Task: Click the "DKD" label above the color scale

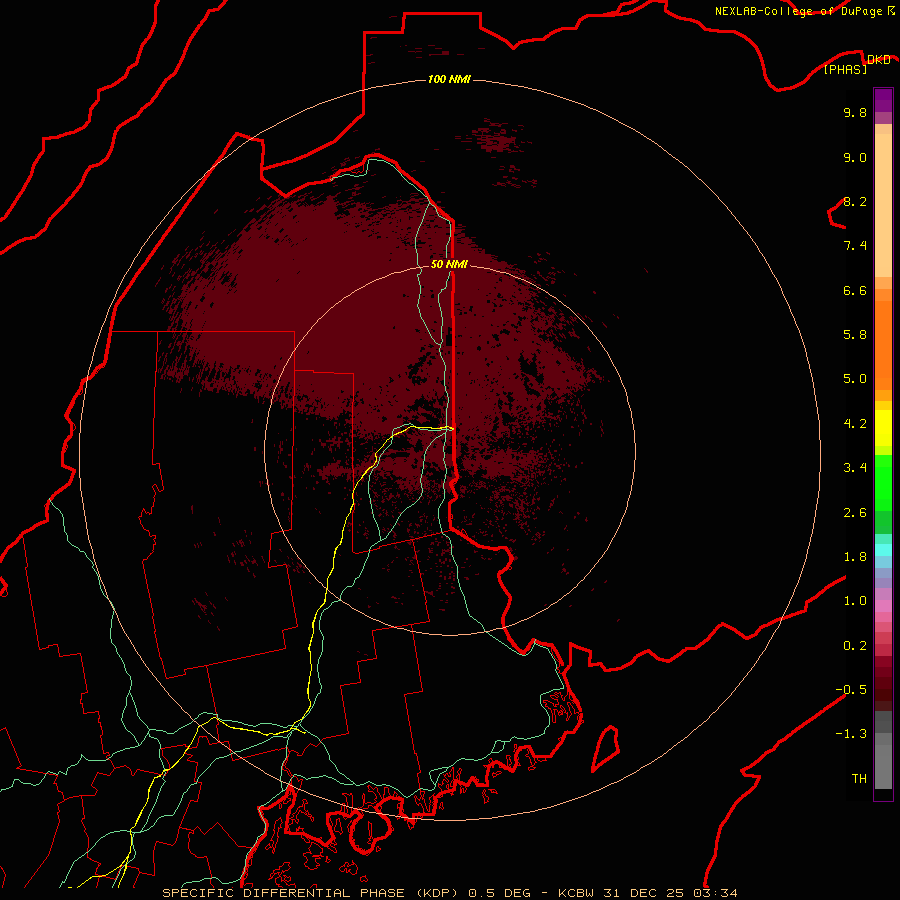Action: 878,60
